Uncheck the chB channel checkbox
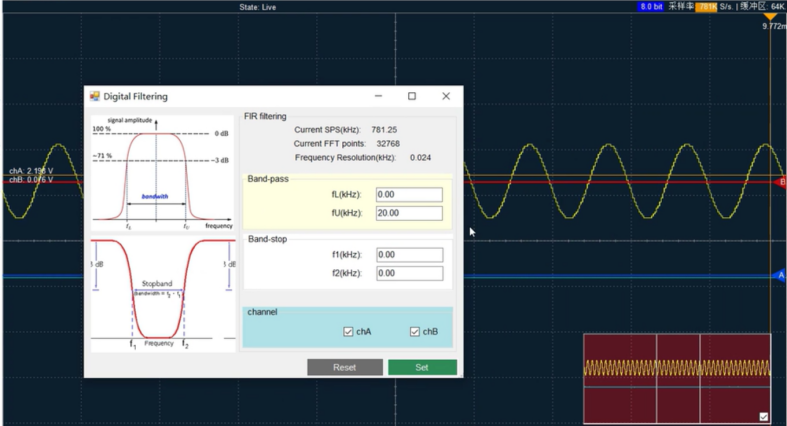The height and width of the screenshot is (426, 787). pos(415,332)
